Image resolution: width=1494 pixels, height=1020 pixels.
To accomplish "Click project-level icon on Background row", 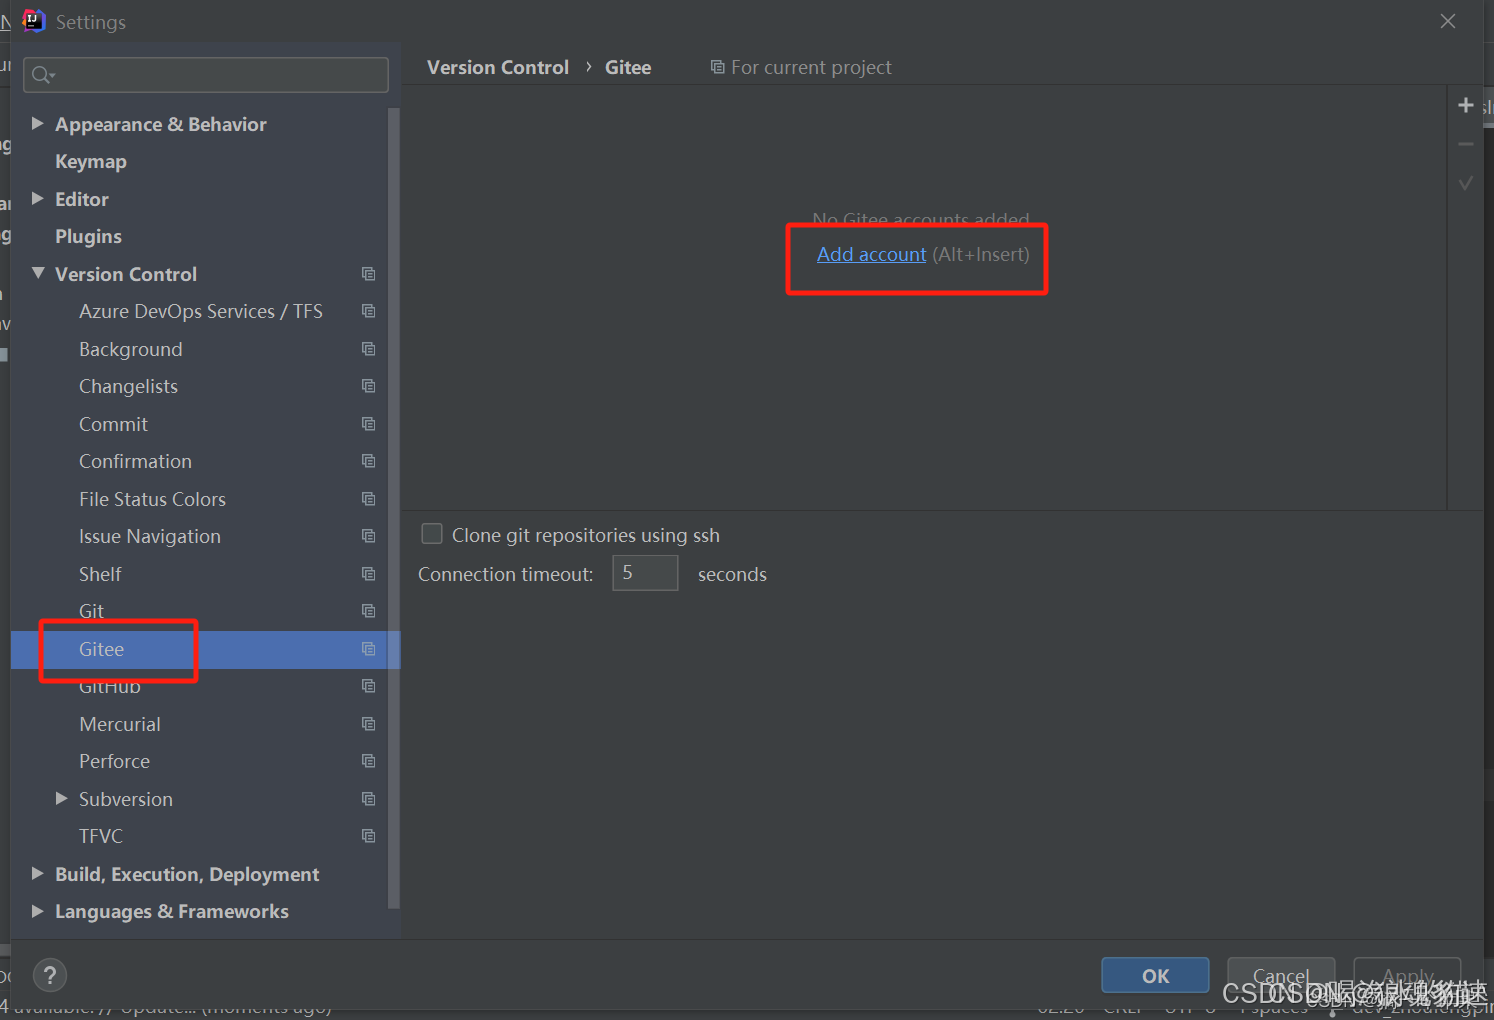I will (x=368, y=349).
